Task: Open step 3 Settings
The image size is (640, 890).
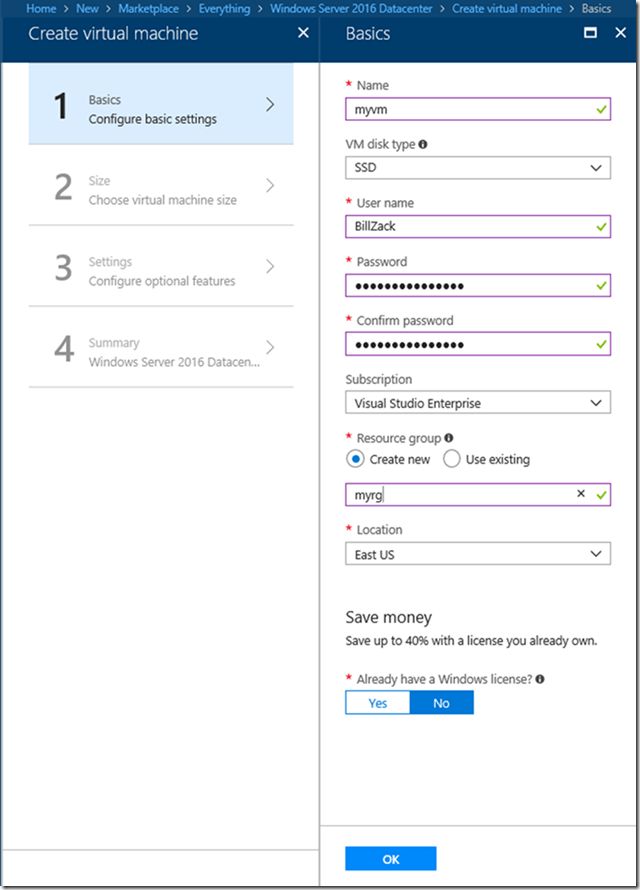Action: click(161, 271)
